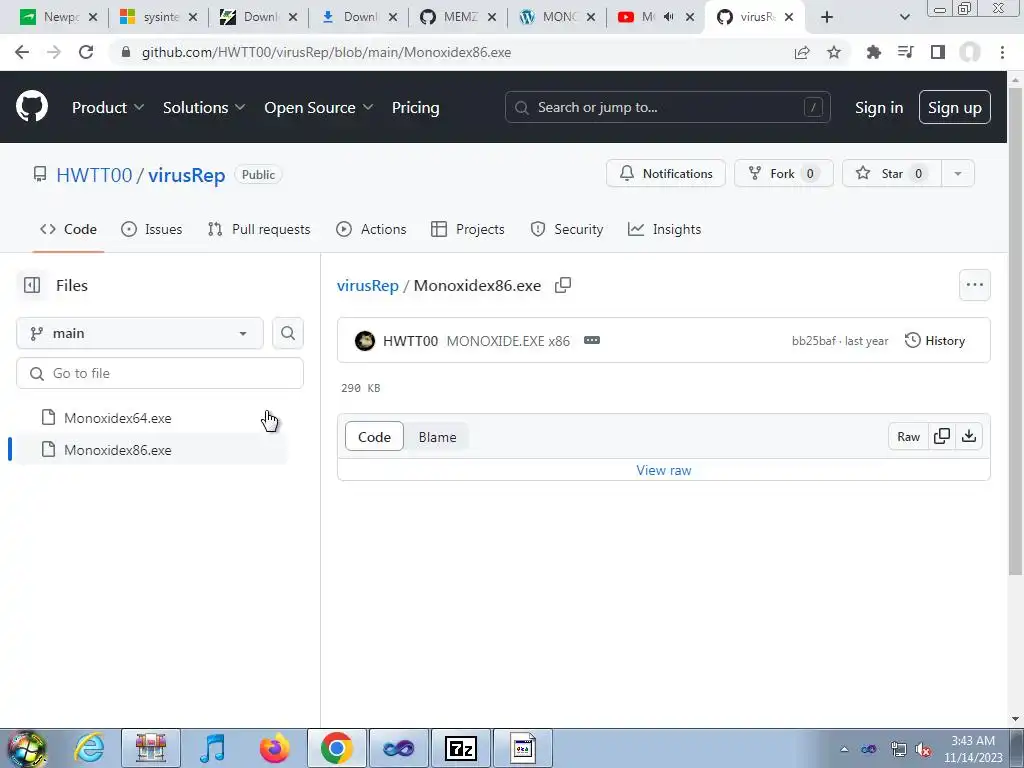Viewport: 1024px width, 768px height.
Task: Open the Chrome extensions puzzle icon
Action: pyautogui.click(x=873, y=52)
